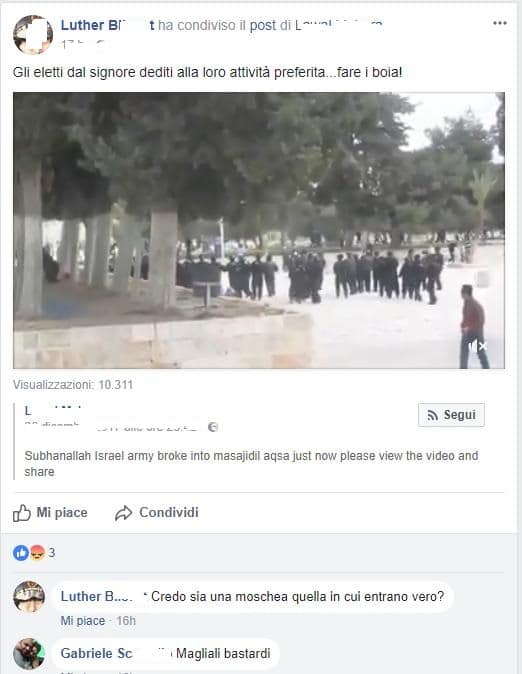This screenshot has height=674, width=522.
Task: Click the Mi piace thumbs-up icon
Action: [21, 513]
